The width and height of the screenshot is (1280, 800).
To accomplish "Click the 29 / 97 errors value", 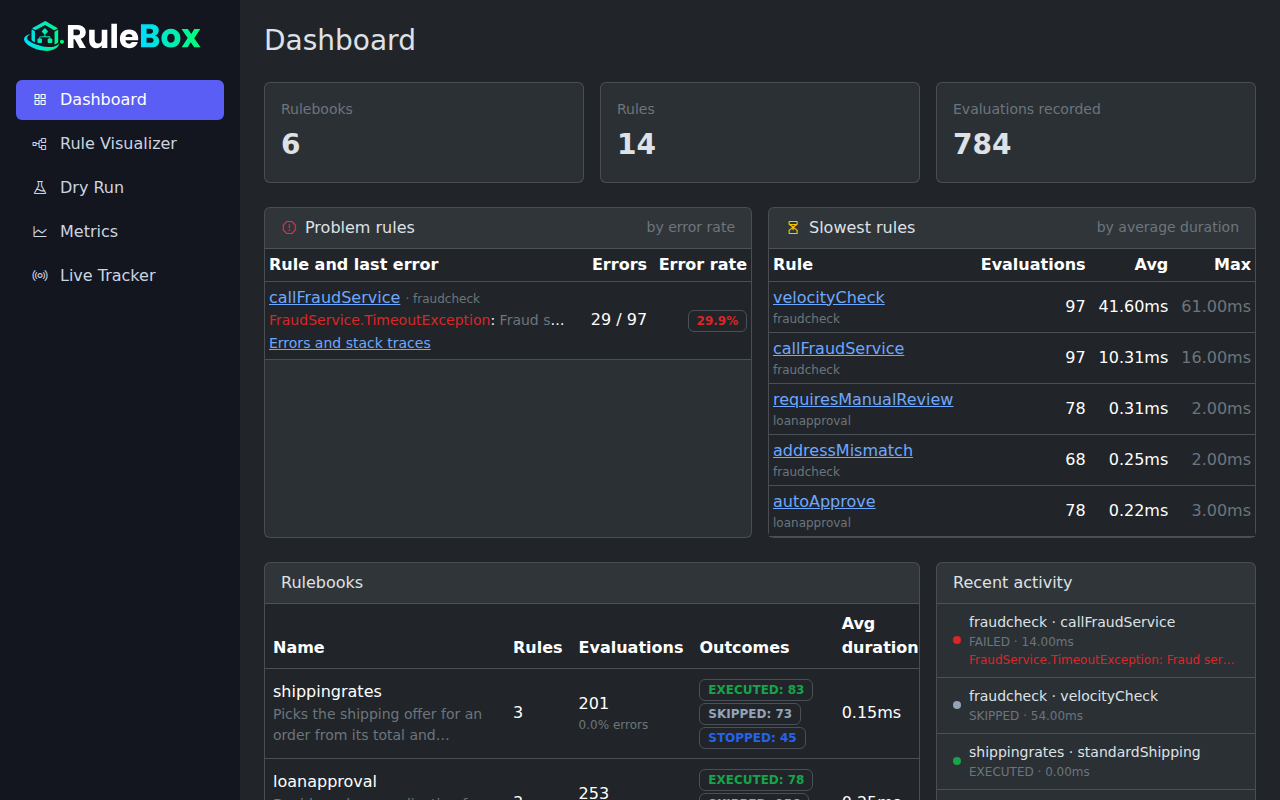I will [619, 320].
